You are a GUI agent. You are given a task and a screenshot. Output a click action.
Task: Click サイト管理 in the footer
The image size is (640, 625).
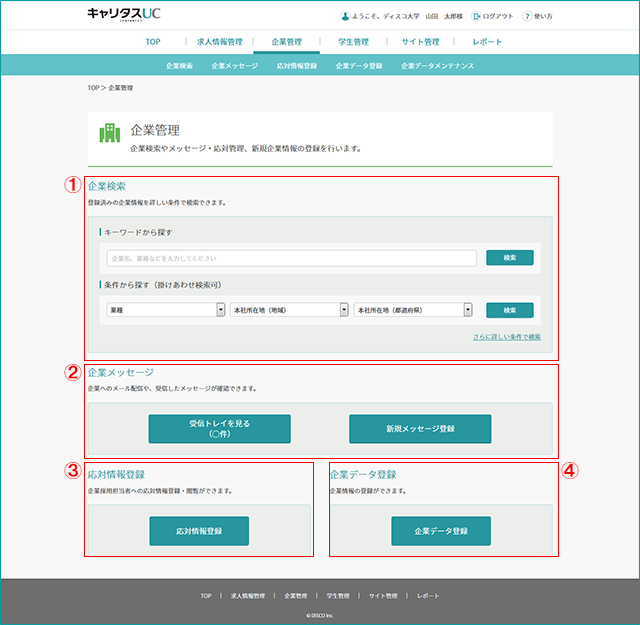click(x=383, y=596)
